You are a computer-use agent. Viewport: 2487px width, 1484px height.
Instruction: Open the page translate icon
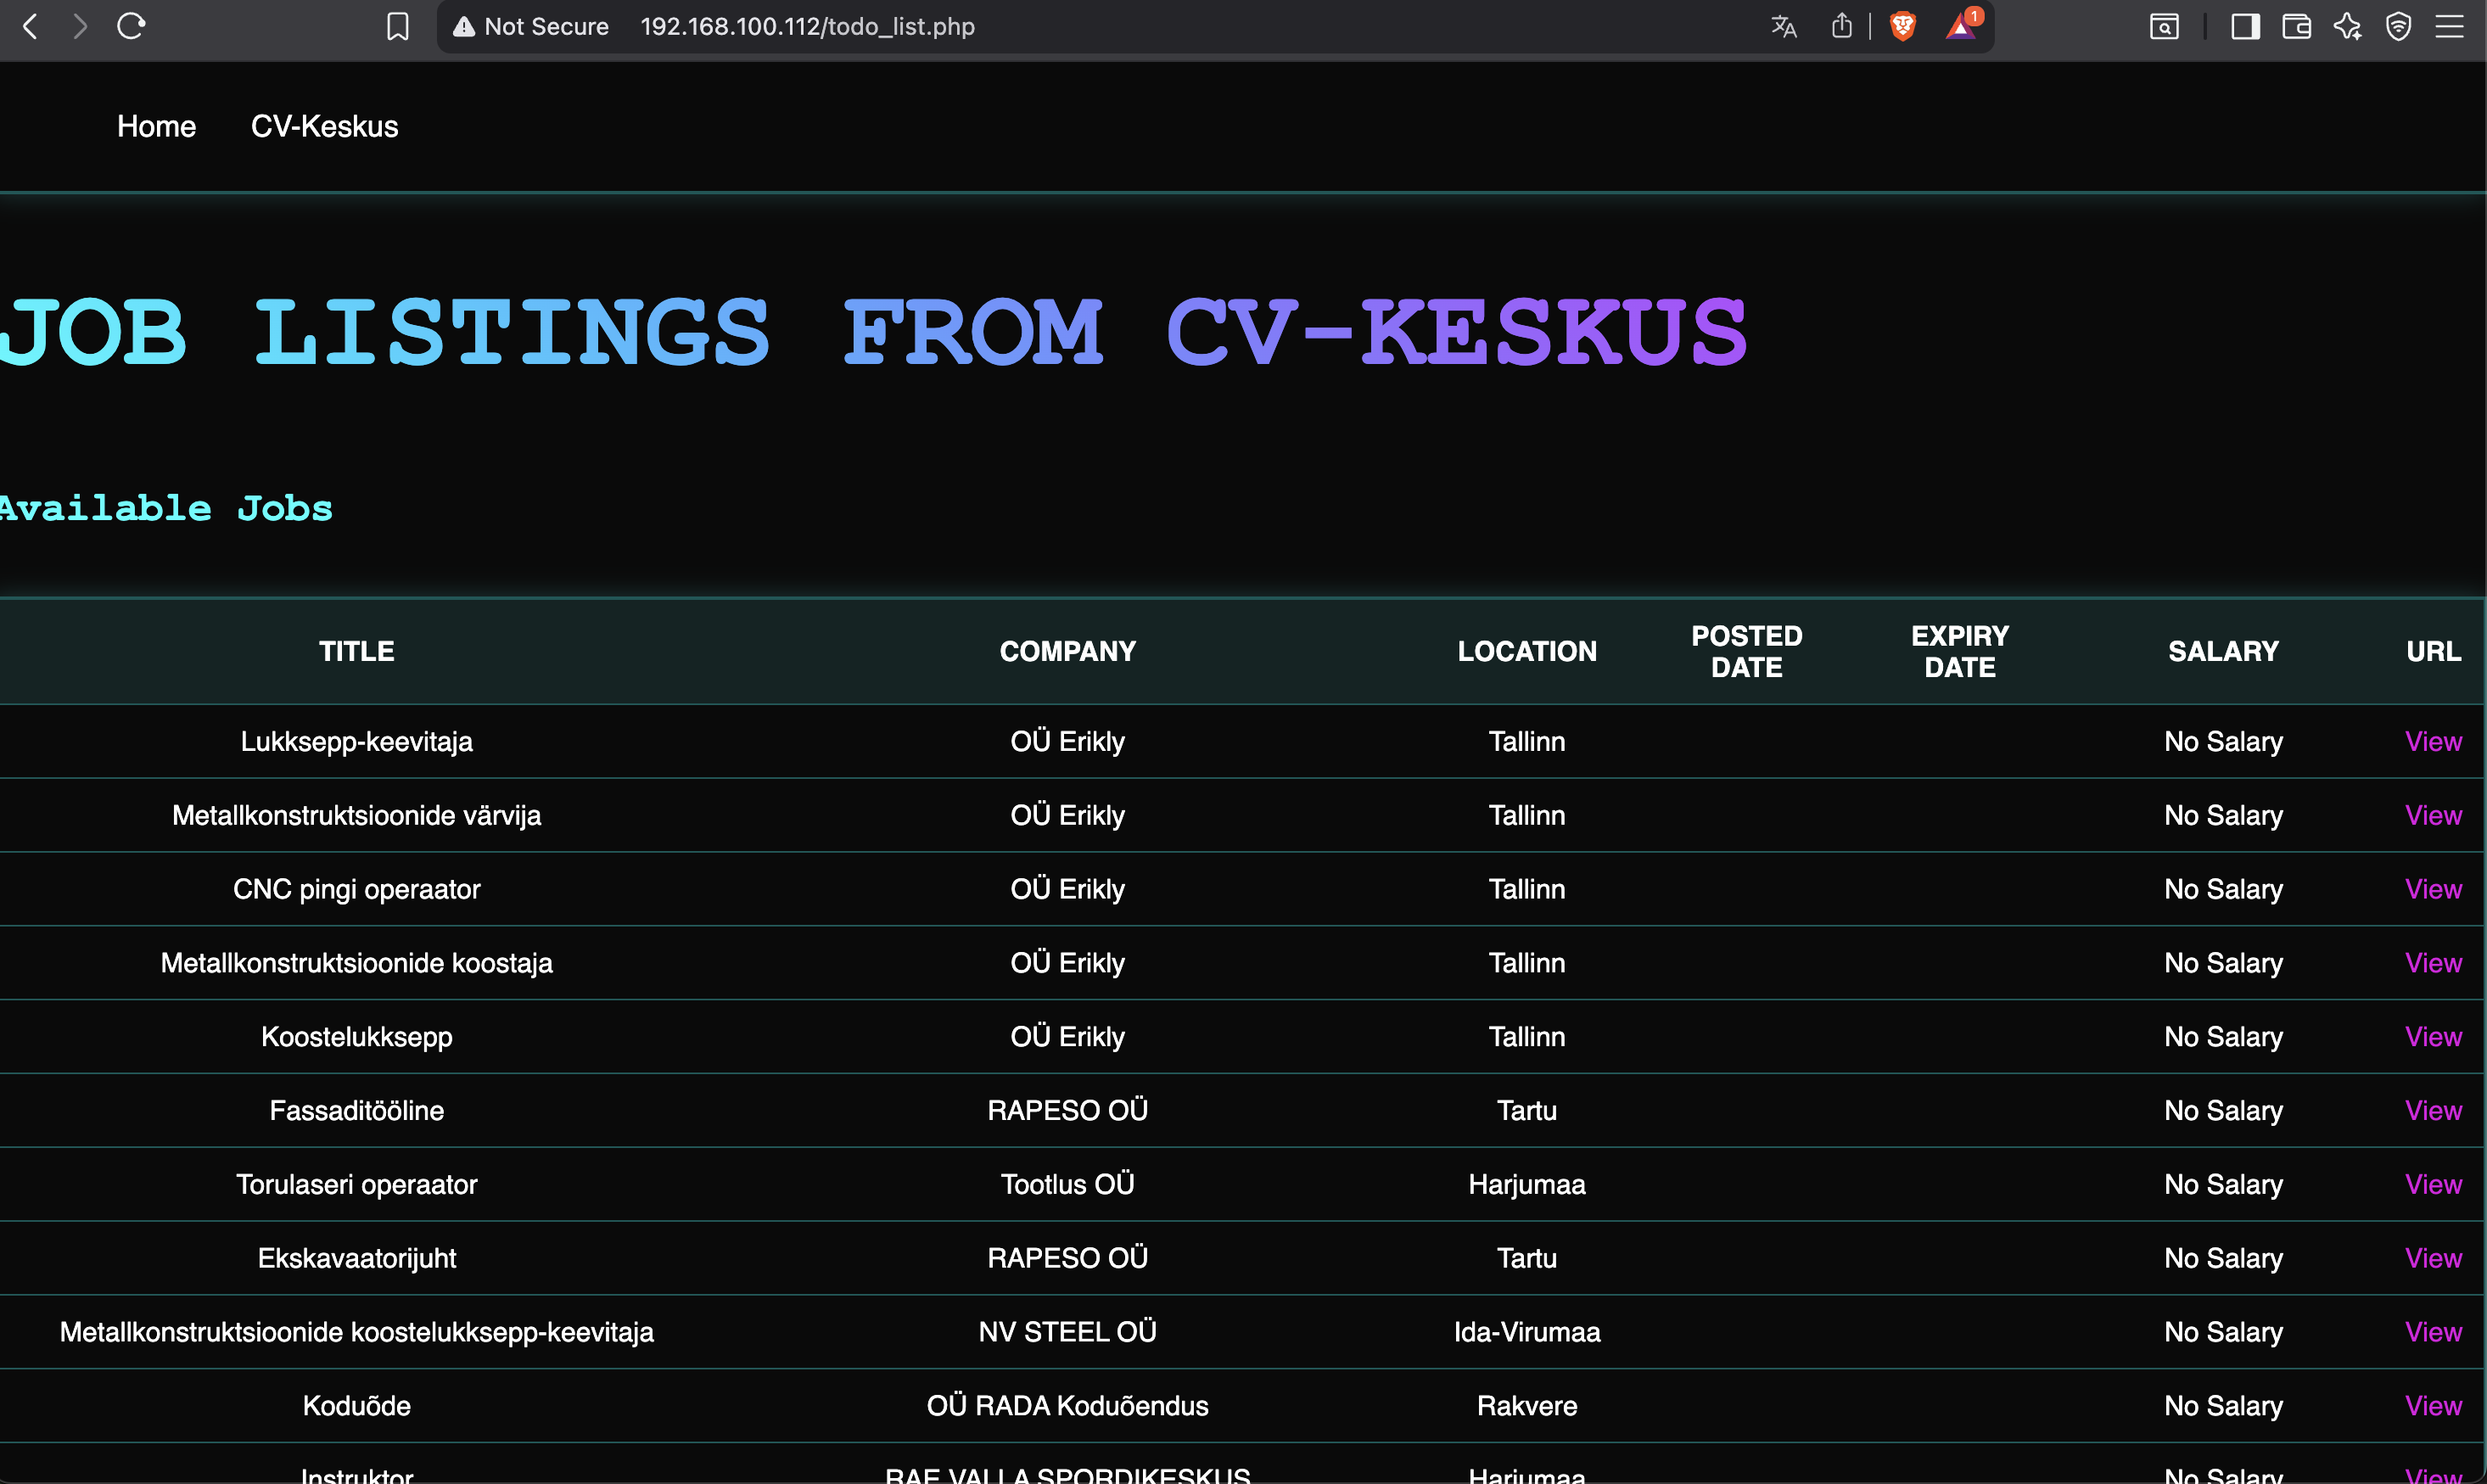(x=1783, y=26)
